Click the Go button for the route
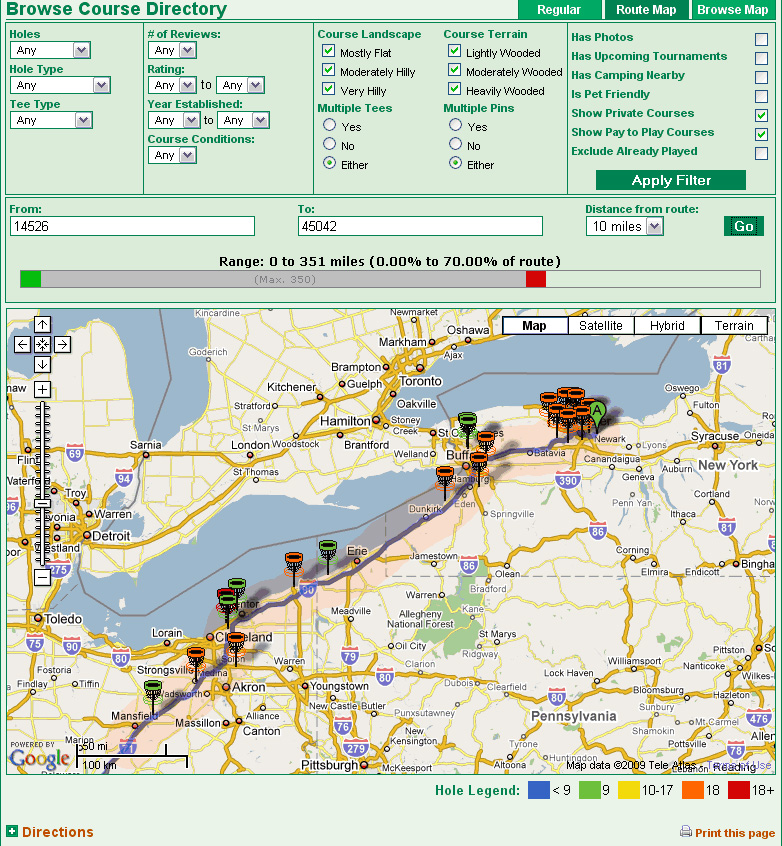The width and height of the screenshot is (782, 846). tap(743, 226)
